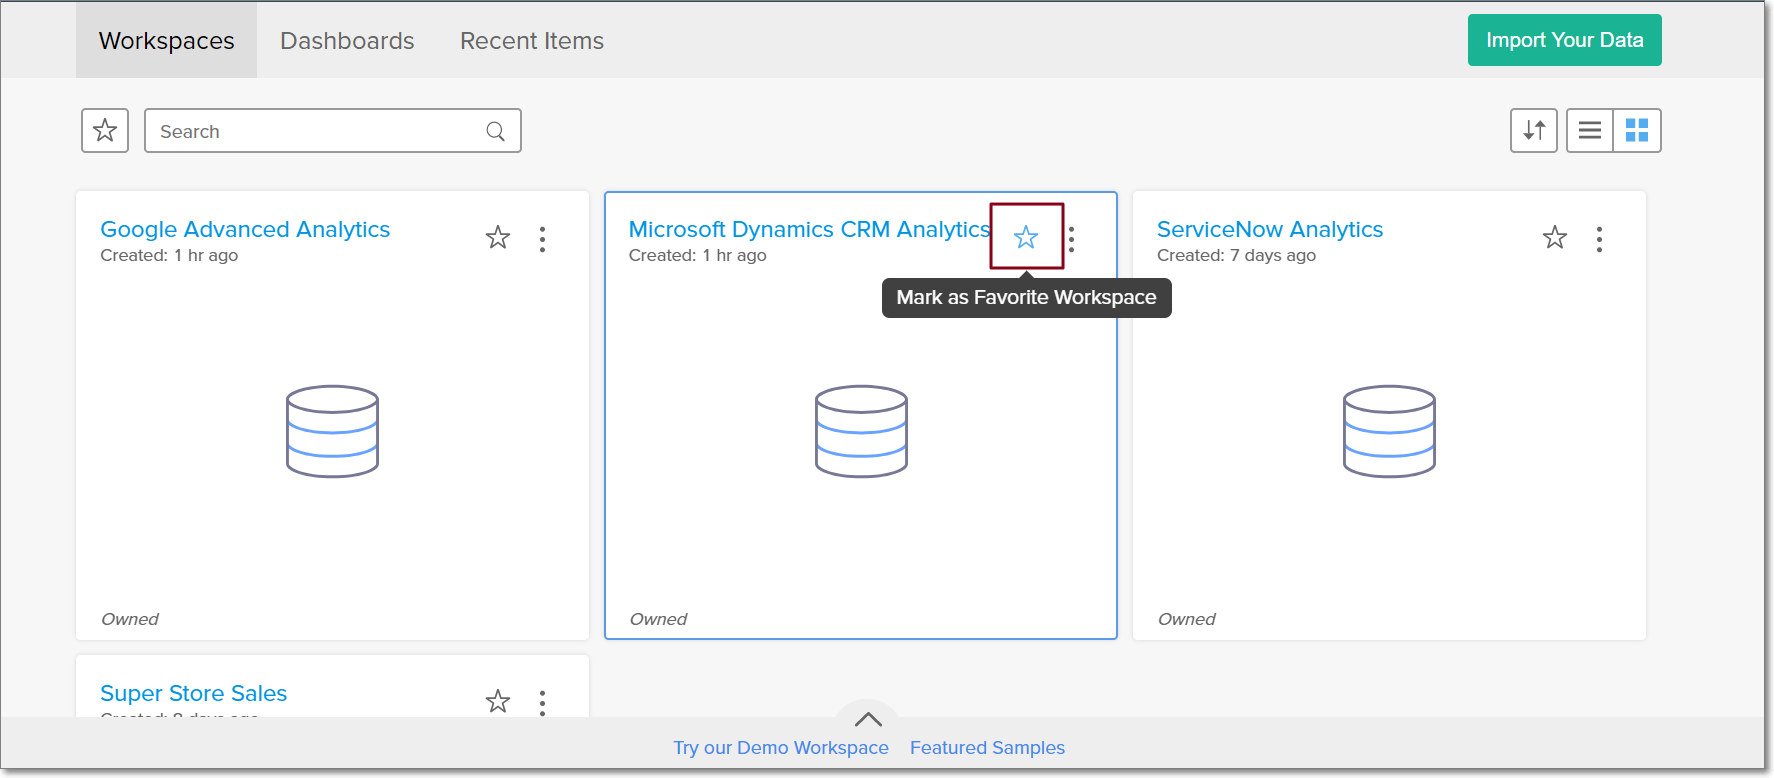
Task: Click 'Created: 7 days ago' under ServiceNow Analytics
Action: [x=1236, y=255]
